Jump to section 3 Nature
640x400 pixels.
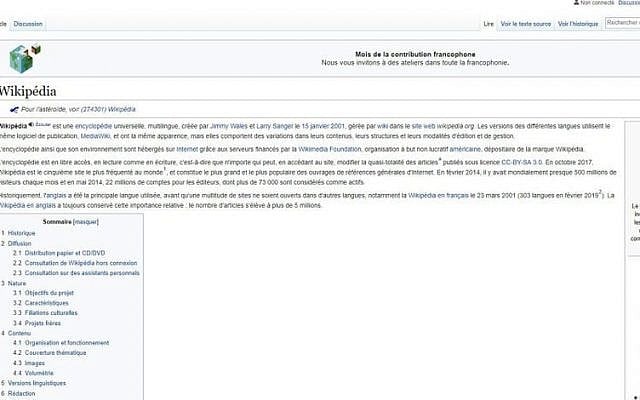[x=13, y=283]
